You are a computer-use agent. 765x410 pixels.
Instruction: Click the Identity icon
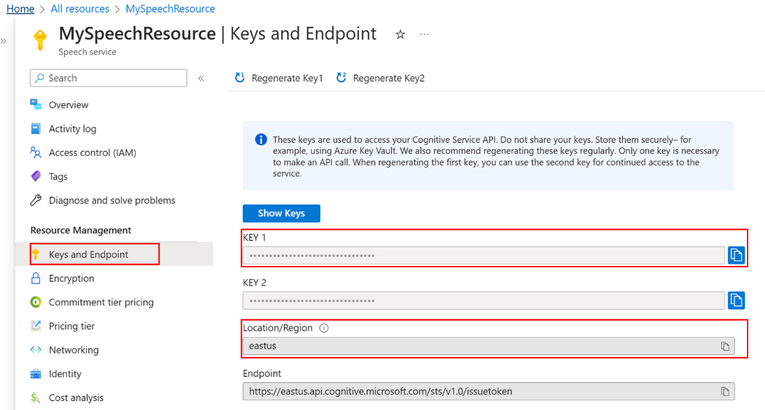coord(36,373)
